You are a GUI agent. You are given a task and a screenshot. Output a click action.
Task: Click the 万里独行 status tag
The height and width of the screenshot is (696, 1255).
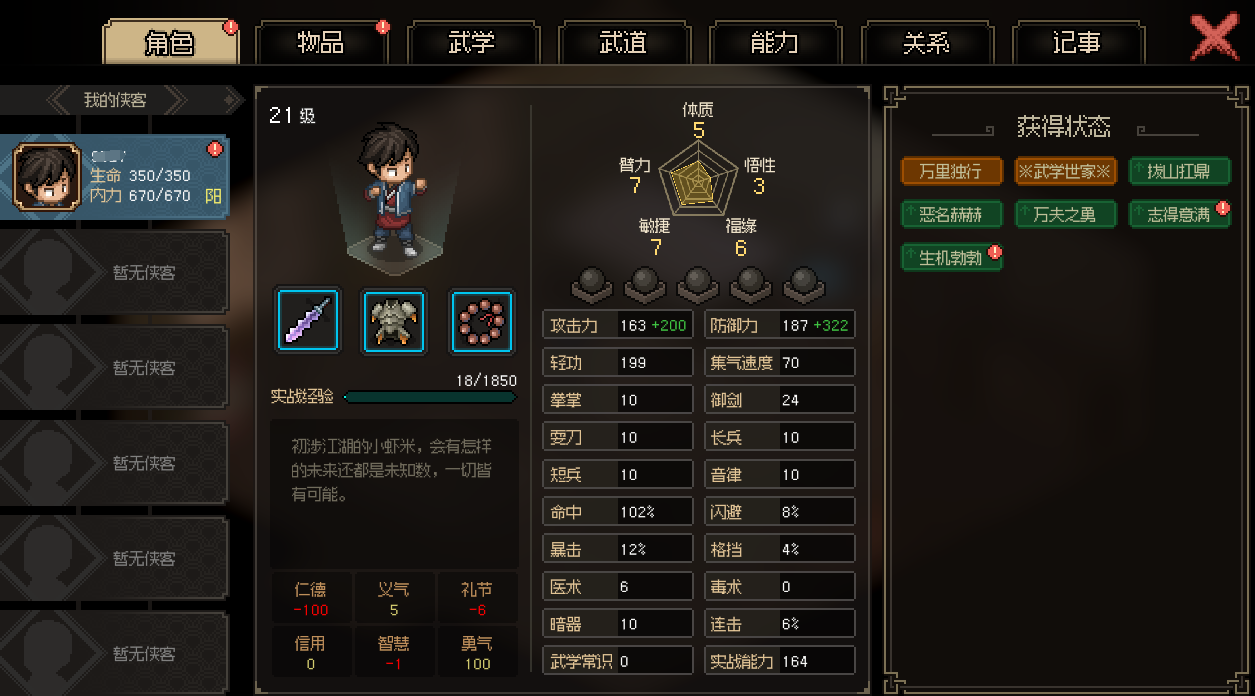click(951, 171)
